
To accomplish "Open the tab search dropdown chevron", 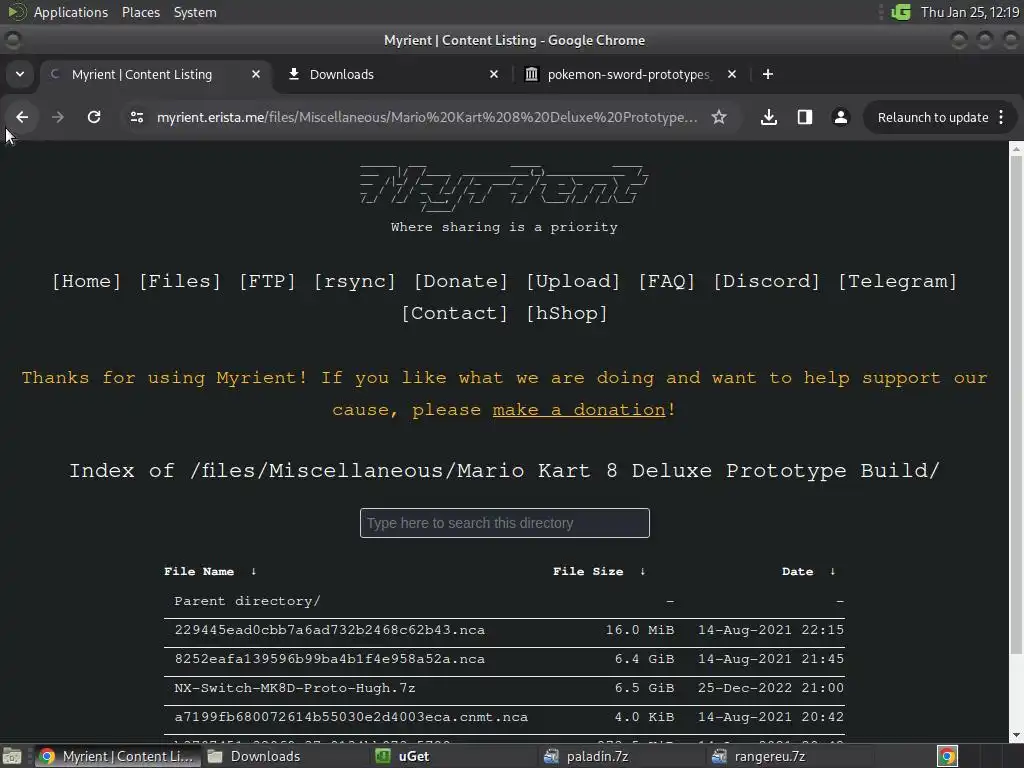I will tap(20, 74).
